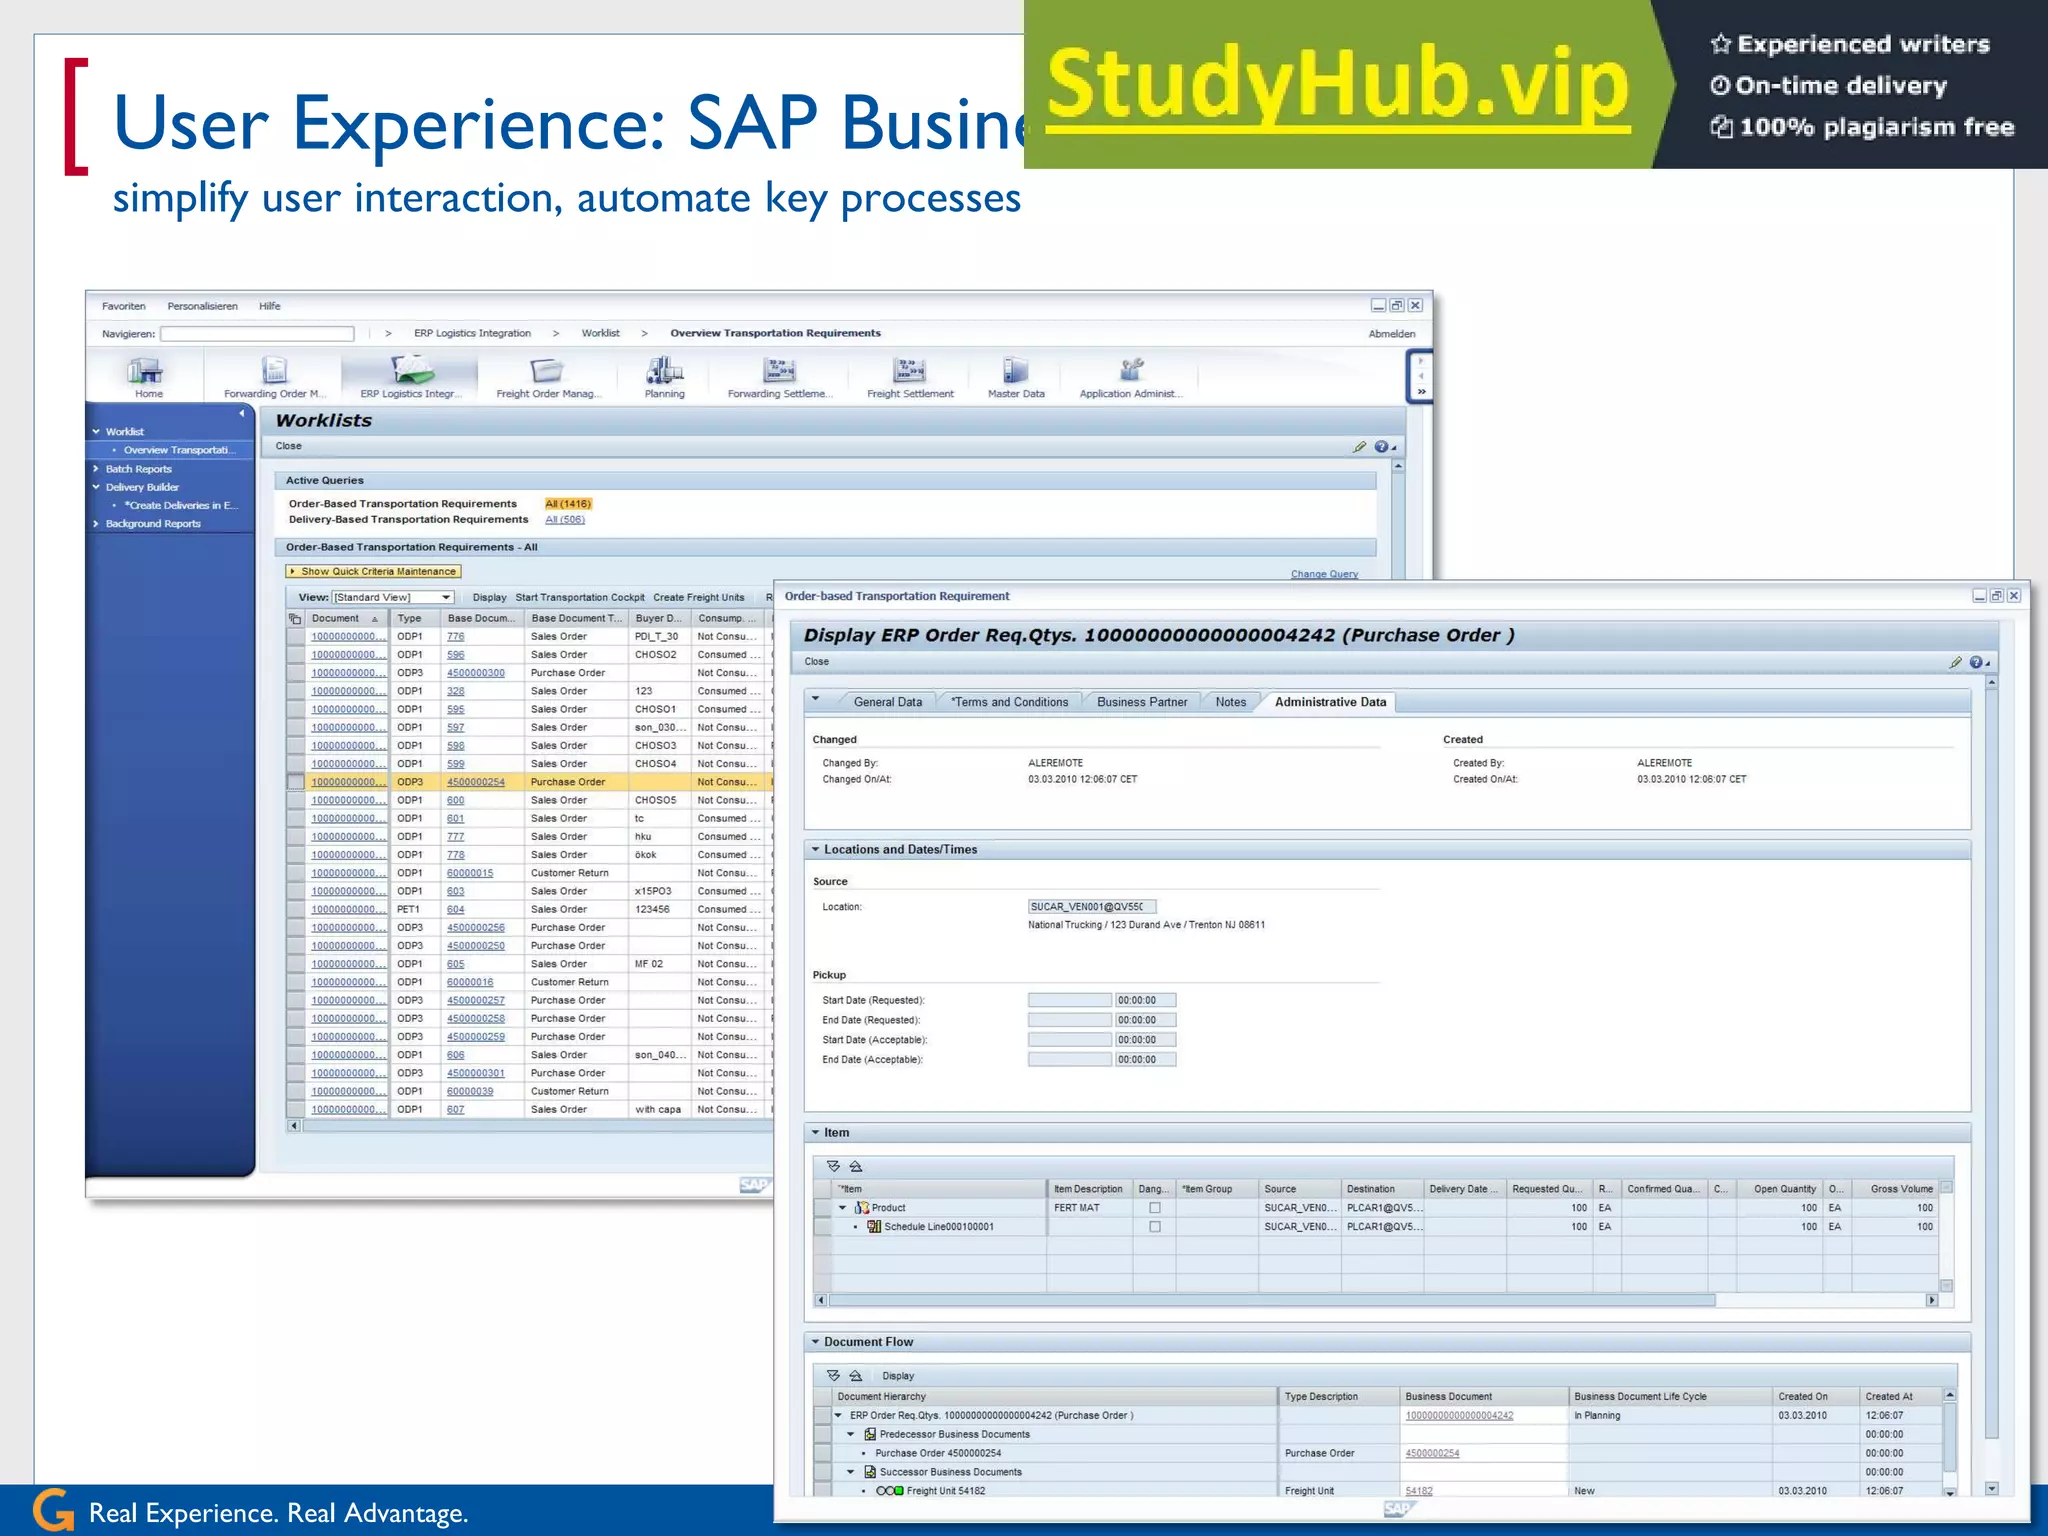
Task: Expand Batch Reports tree node
Action: point(96,469)
